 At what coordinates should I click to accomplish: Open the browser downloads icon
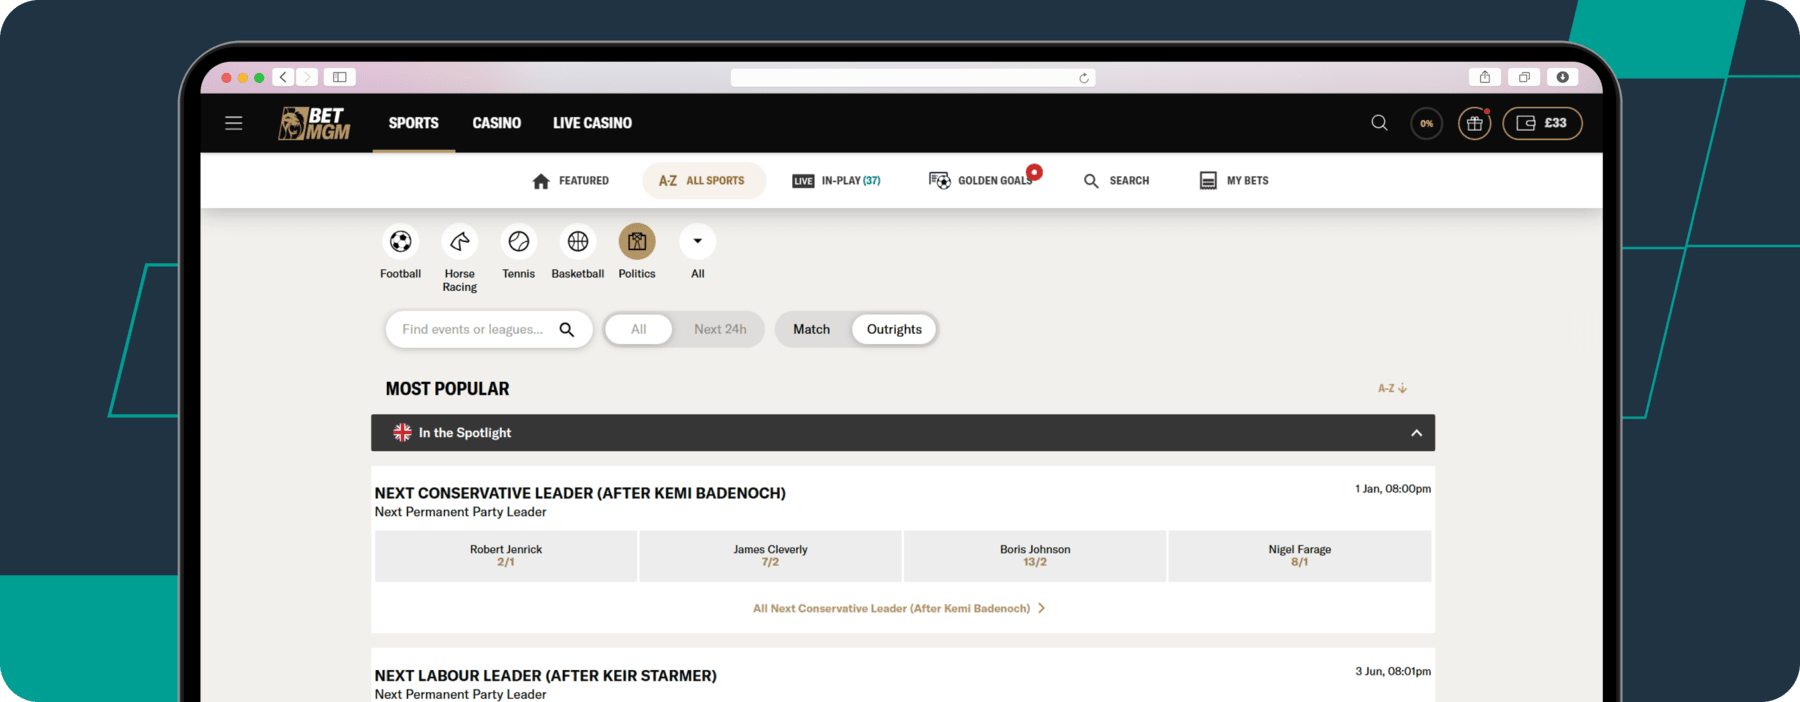click(1562, 77)
